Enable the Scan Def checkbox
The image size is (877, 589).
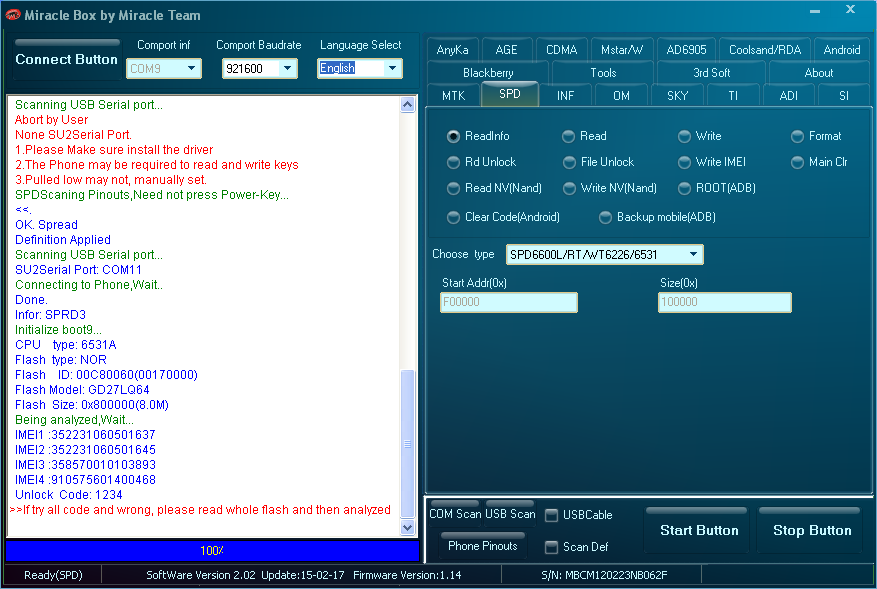pyautogui.click(x=551, y=547)
